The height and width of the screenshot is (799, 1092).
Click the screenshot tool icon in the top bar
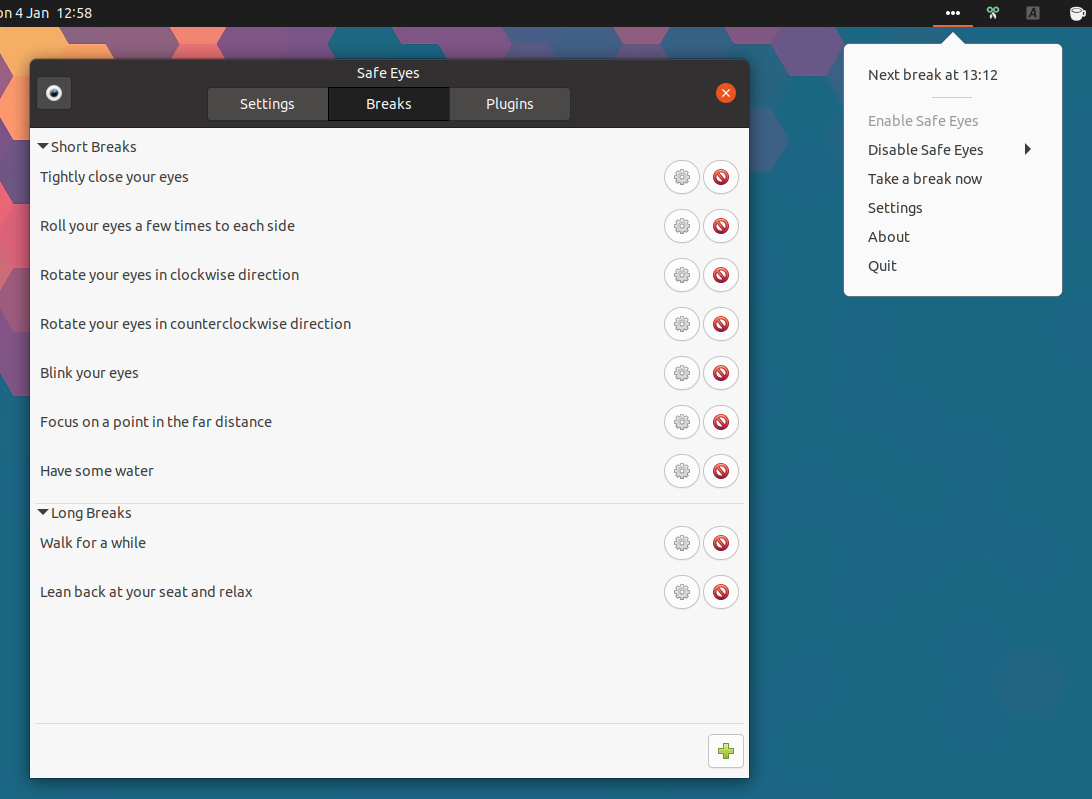(x=992, y=13)
